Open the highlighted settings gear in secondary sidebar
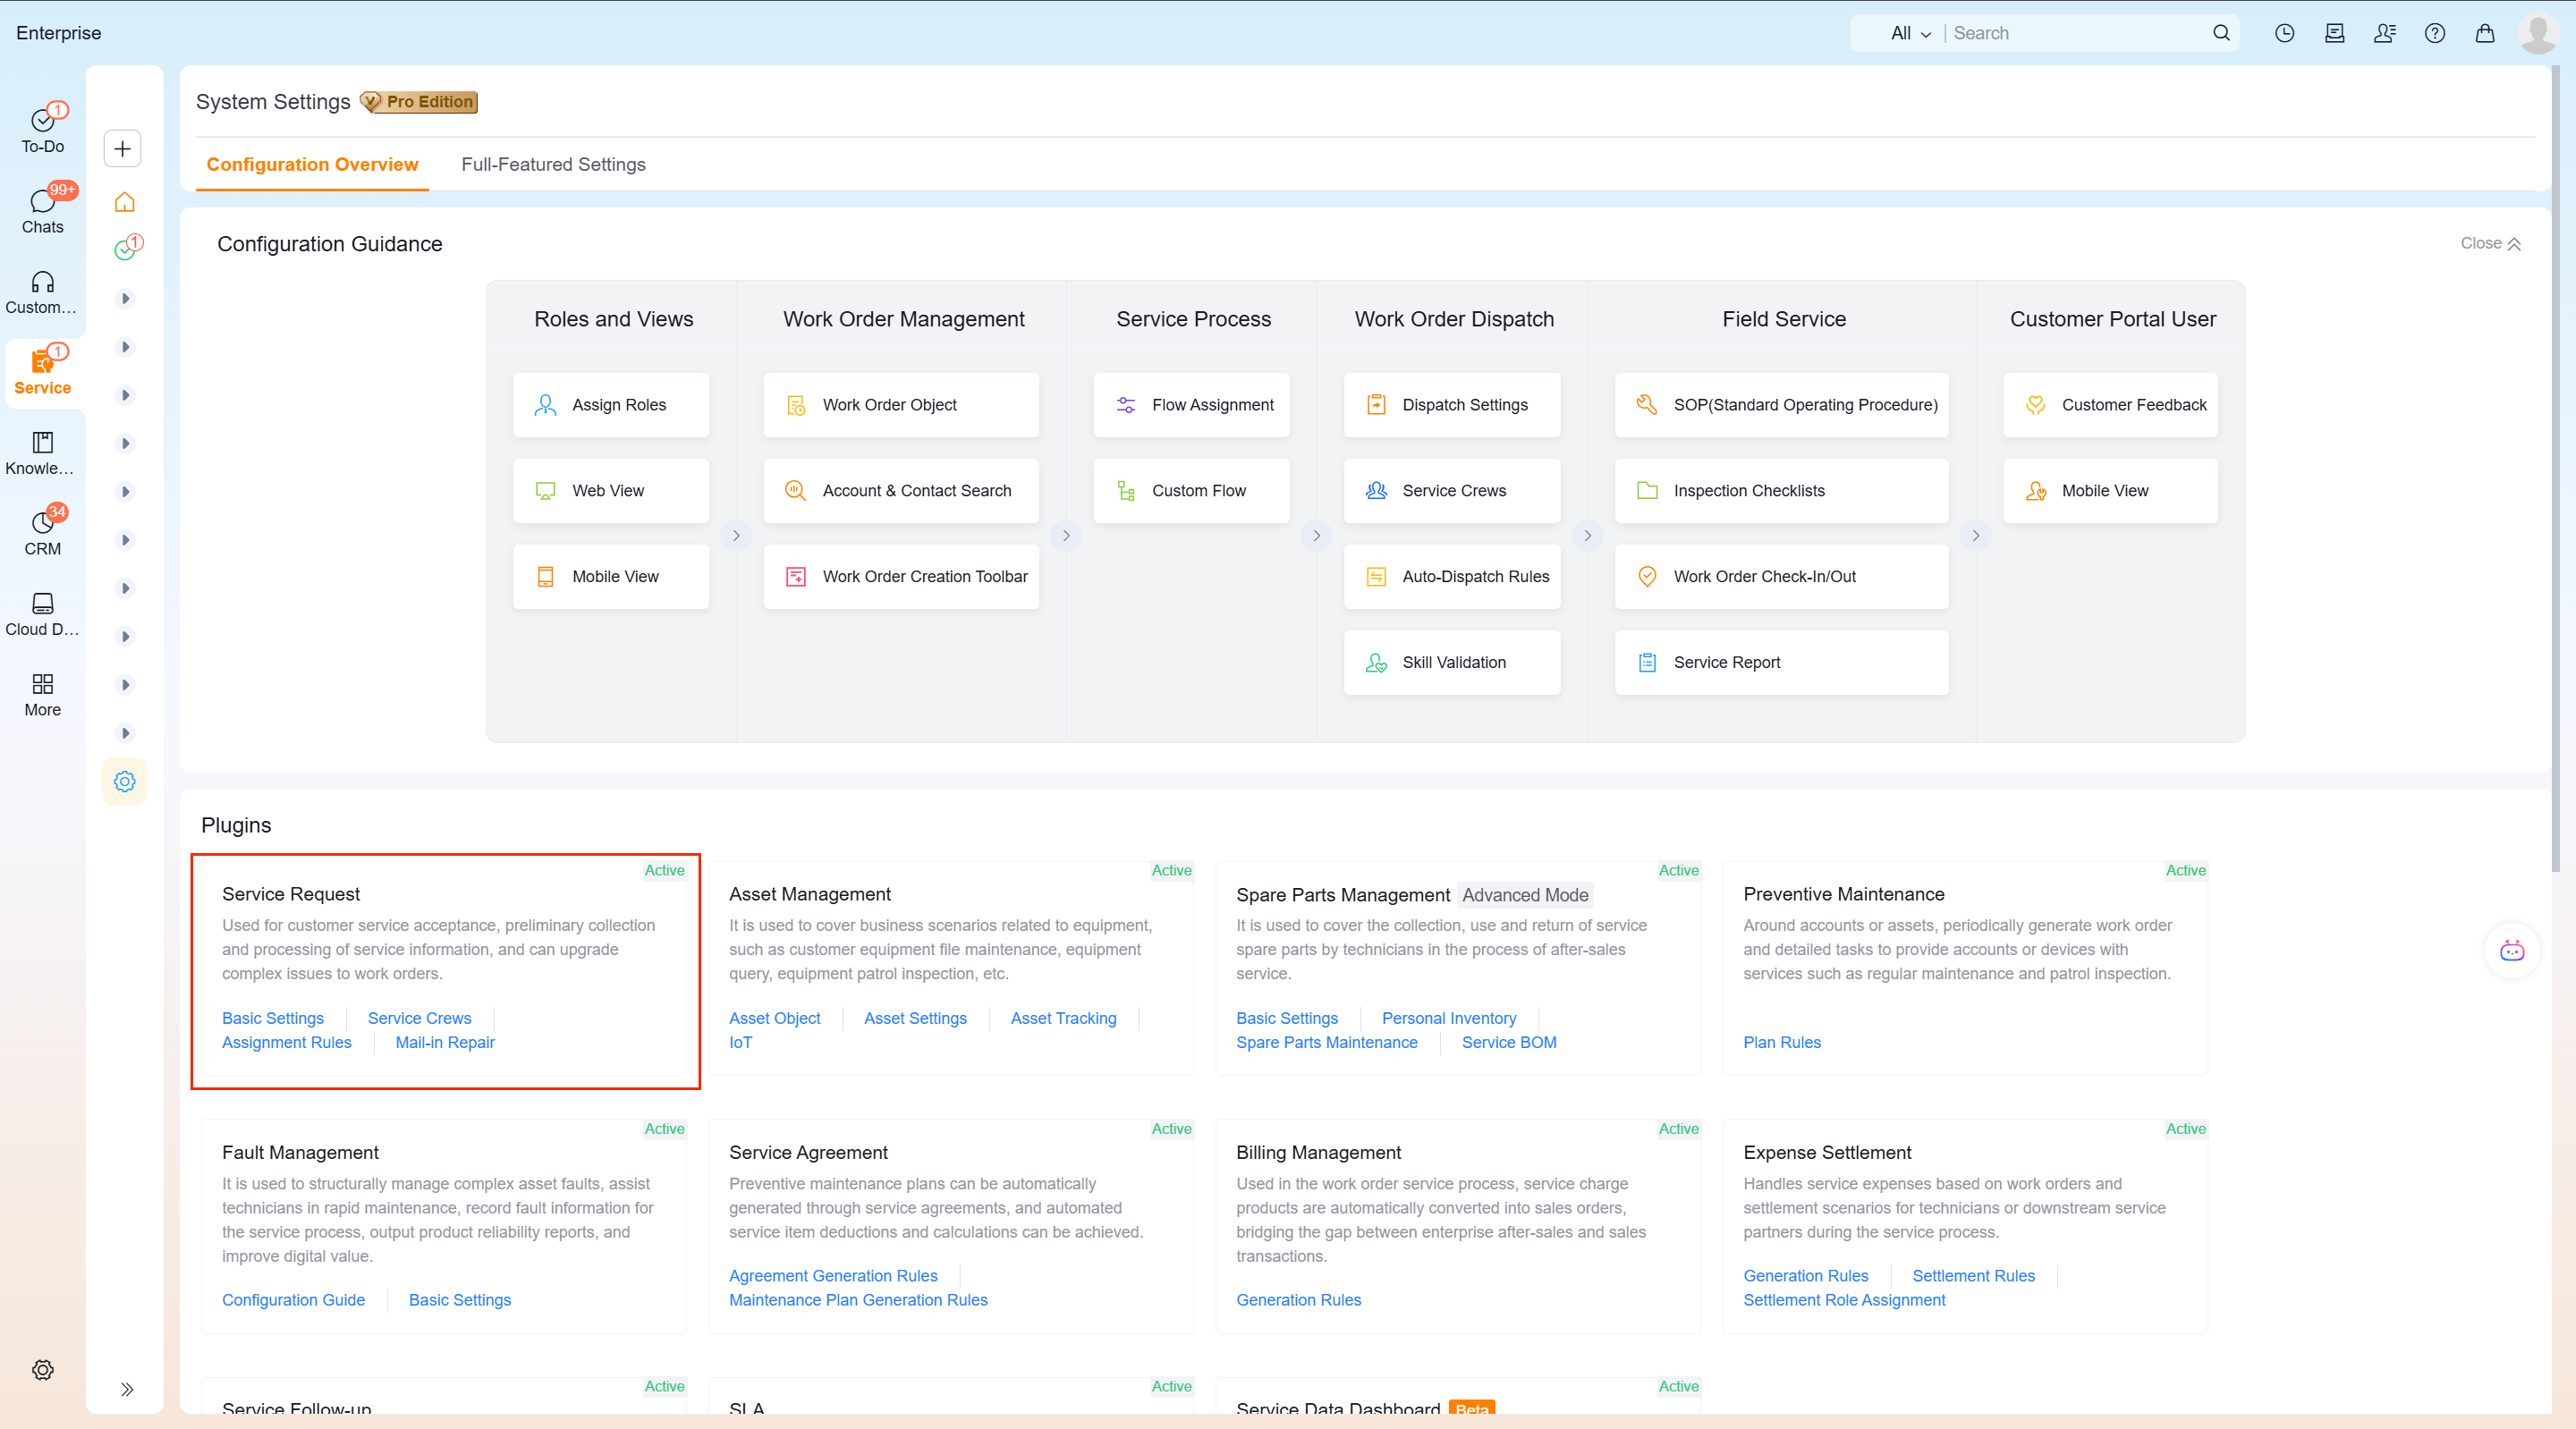 (125, 781)
